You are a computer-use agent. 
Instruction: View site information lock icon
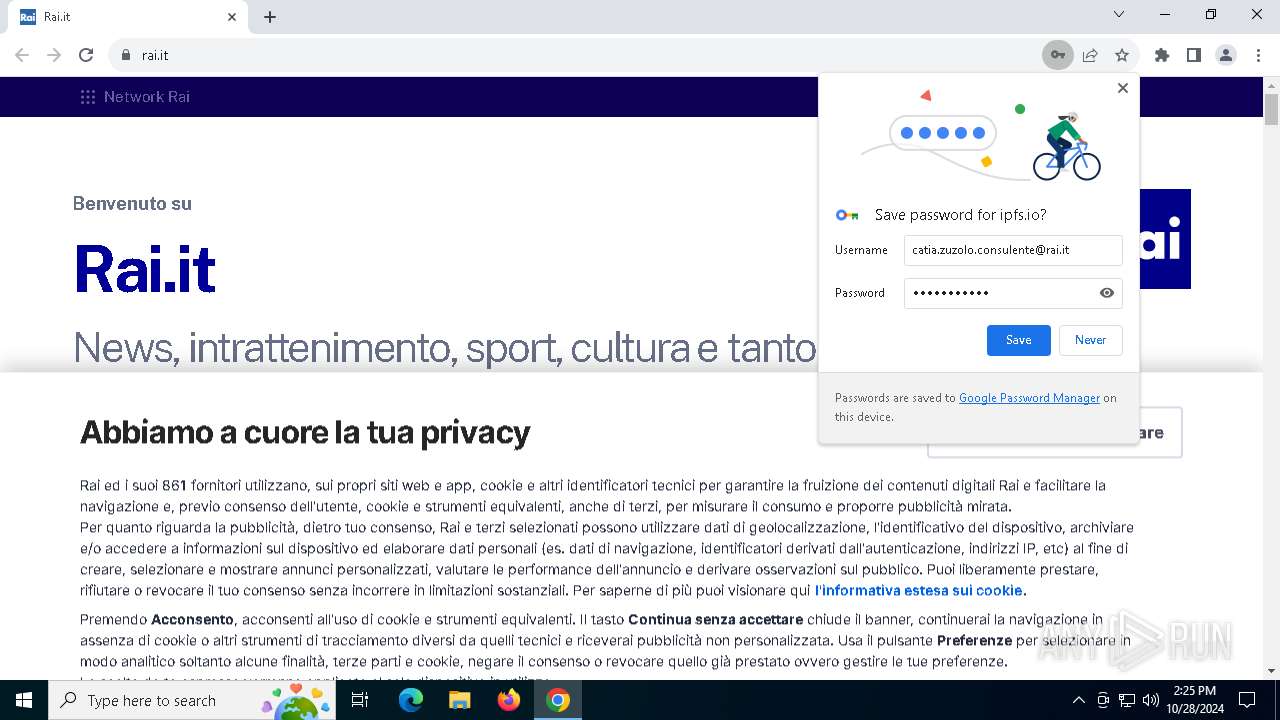(x=126, y=55)
